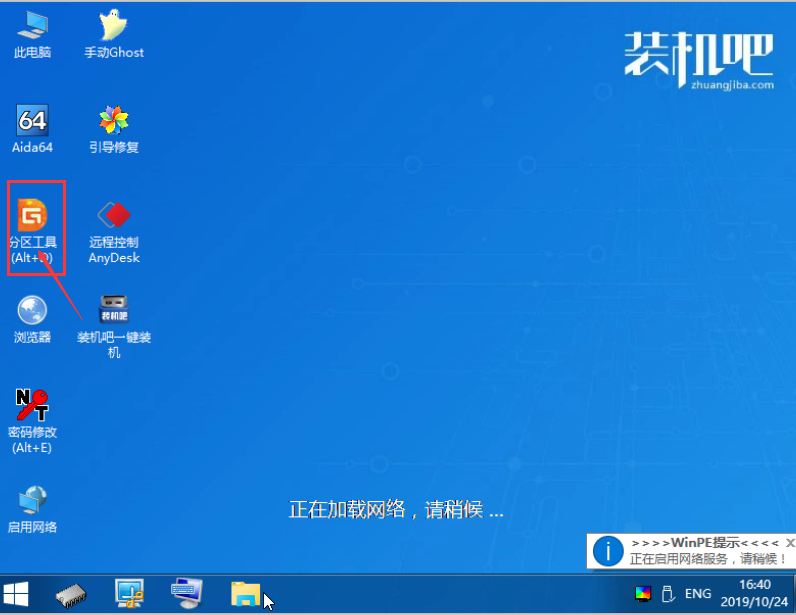Image resolution: width=796 pixels, height=615 pixels.
Task: Close the WinPE提示 notification popup
Action: coord(789,543)
